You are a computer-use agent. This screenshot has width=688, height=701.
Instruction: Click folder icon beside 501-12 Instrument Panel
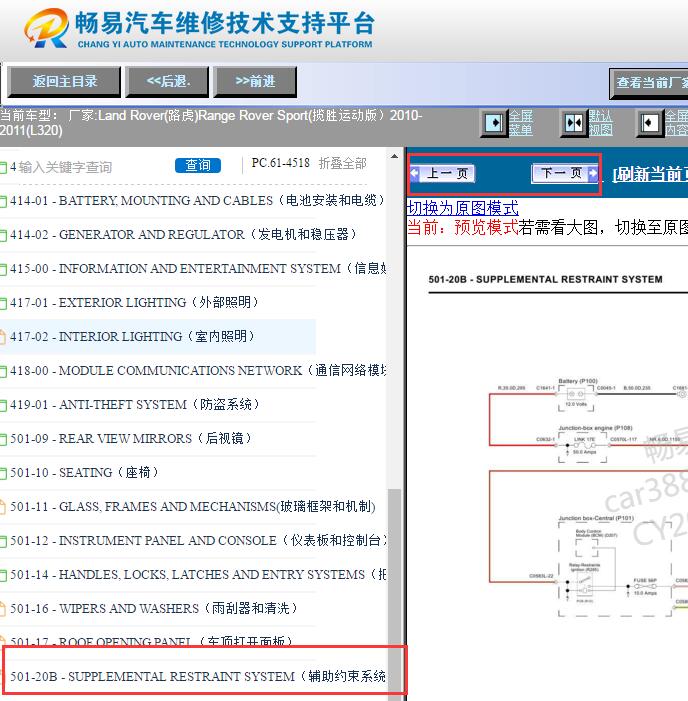(x=3, y=541)
